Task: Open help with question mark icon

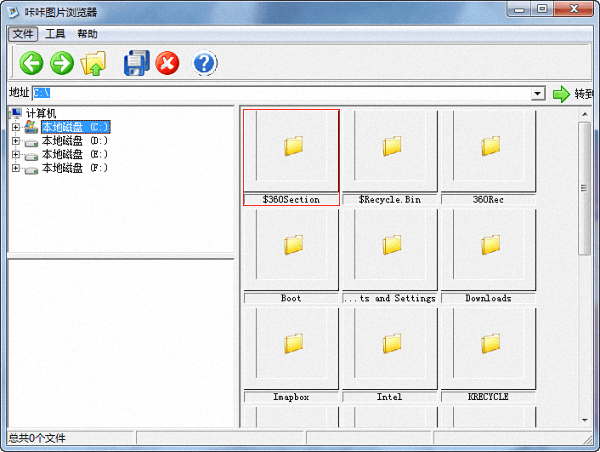Action: 205,64
